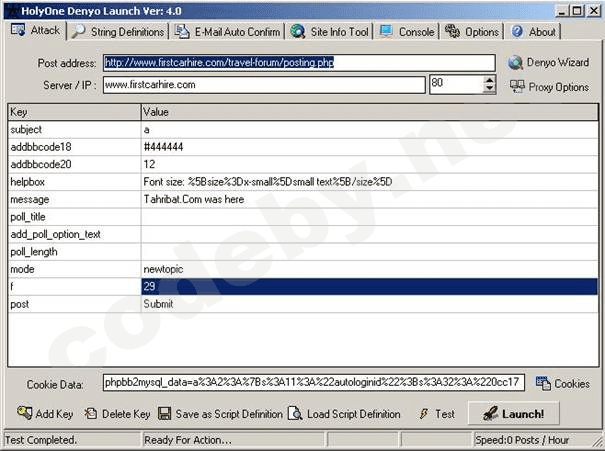Decrease port number with down arrow
Image resolution: width=605 pixels, height=451 pixels.
(x=489, y=89)
